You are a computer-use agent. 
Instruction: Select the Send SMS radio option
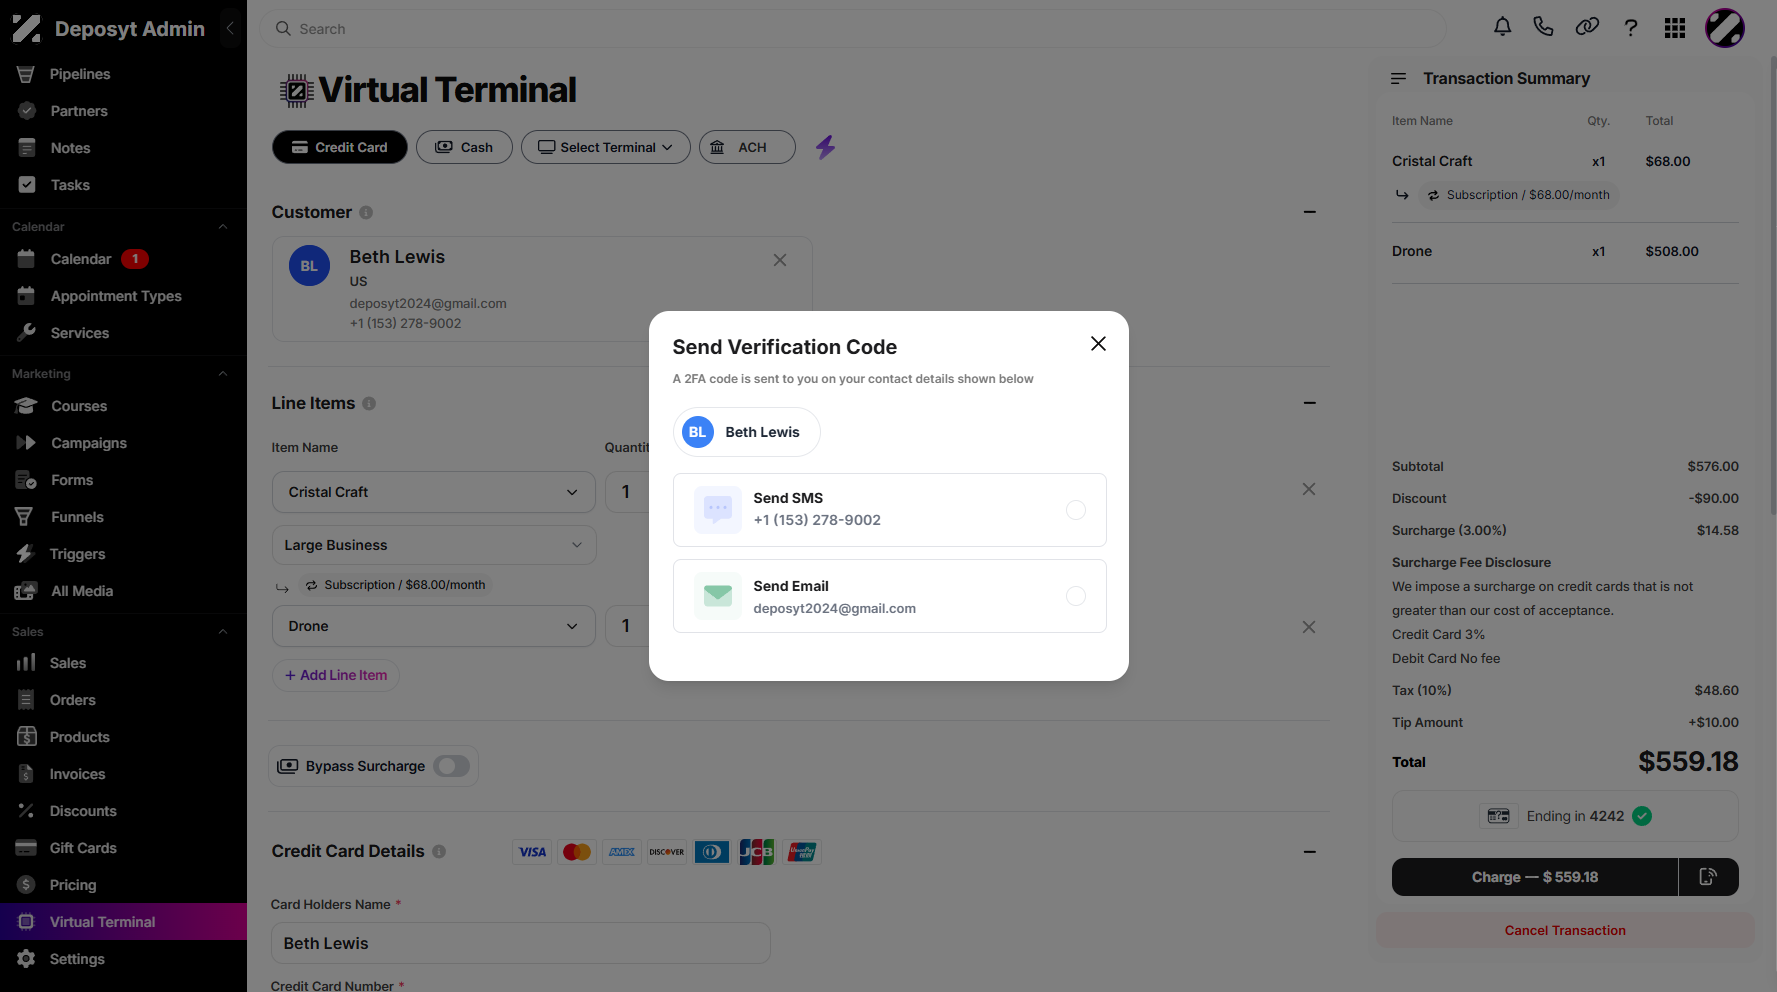[x=1076, y=510]
